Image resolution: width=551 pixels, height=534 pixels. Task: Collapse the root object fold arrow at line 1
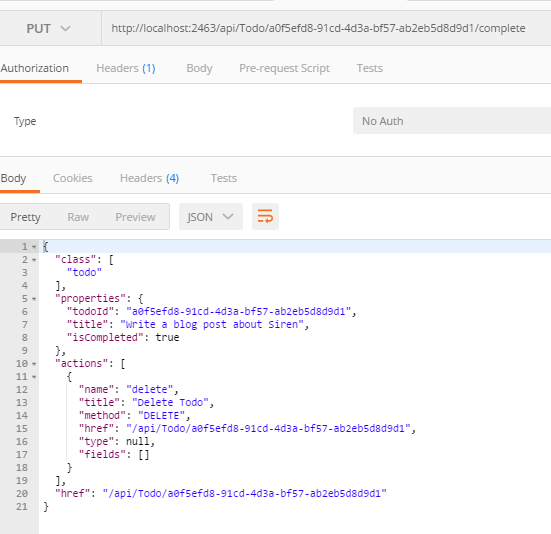pyautogui.click(x=34, y=247)
